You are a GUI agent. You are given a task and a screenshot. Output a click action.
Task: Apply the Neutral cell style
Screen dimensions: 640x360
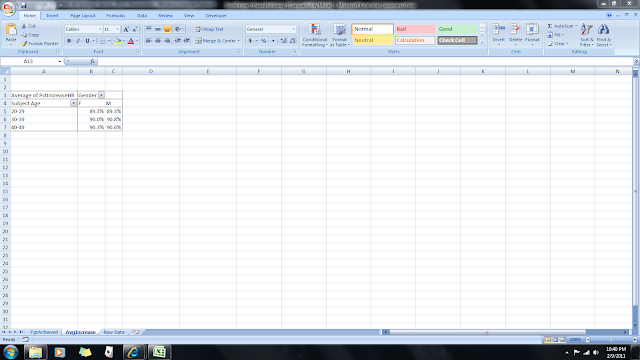[373, 40]
